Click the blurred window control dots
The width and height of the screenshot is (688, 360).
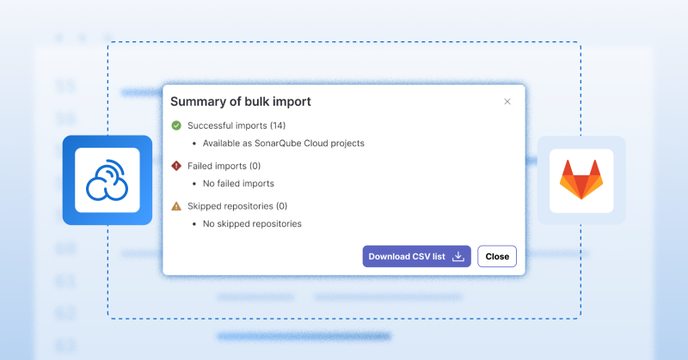(x=82, y=38)
